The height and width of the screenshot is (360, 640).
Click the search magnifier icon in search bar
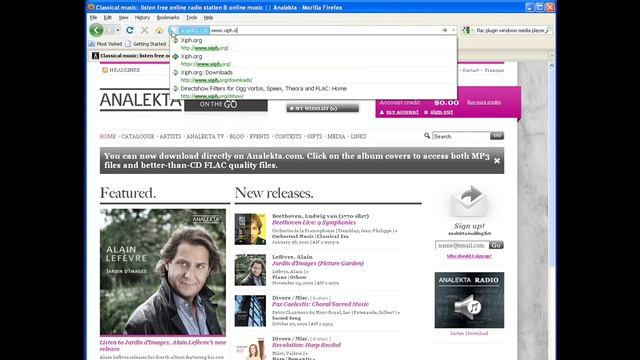point(548,30)
